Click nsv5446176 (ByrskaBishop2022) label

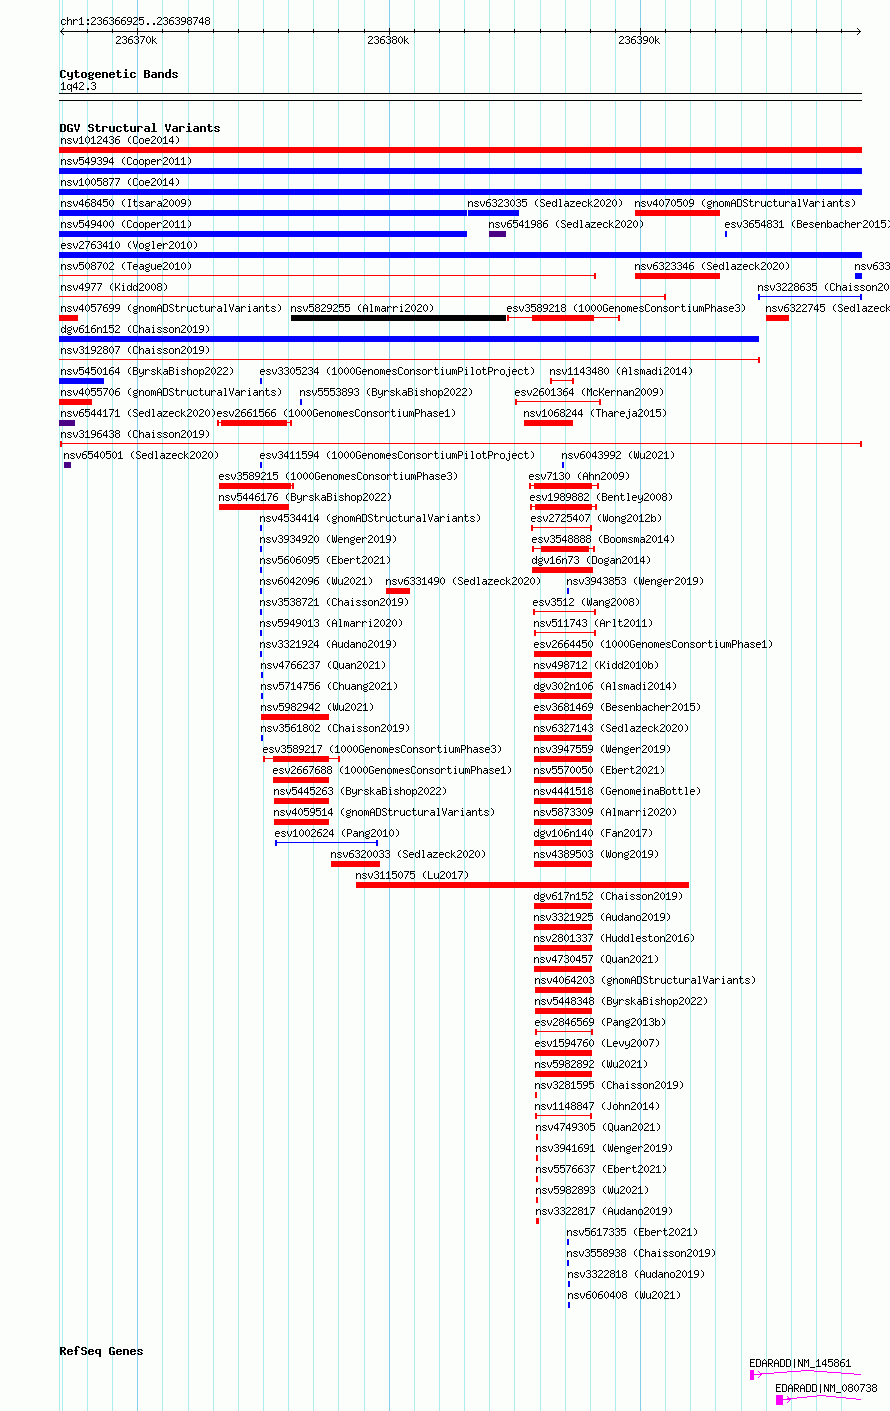[305, 497]
